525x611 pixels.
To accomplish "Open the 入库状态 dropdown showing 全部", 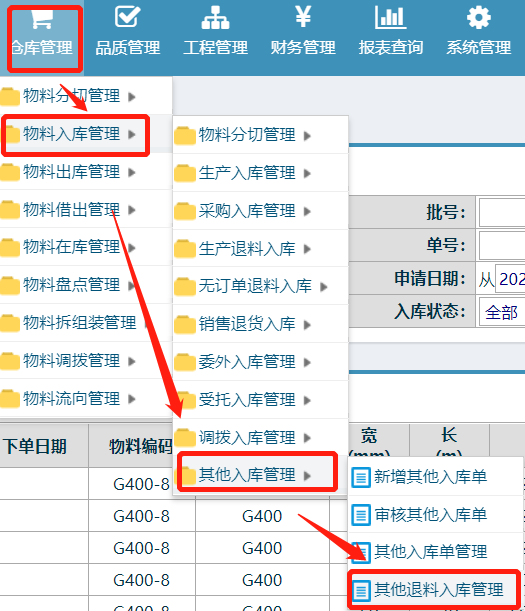I will click(x=502, y=312).
